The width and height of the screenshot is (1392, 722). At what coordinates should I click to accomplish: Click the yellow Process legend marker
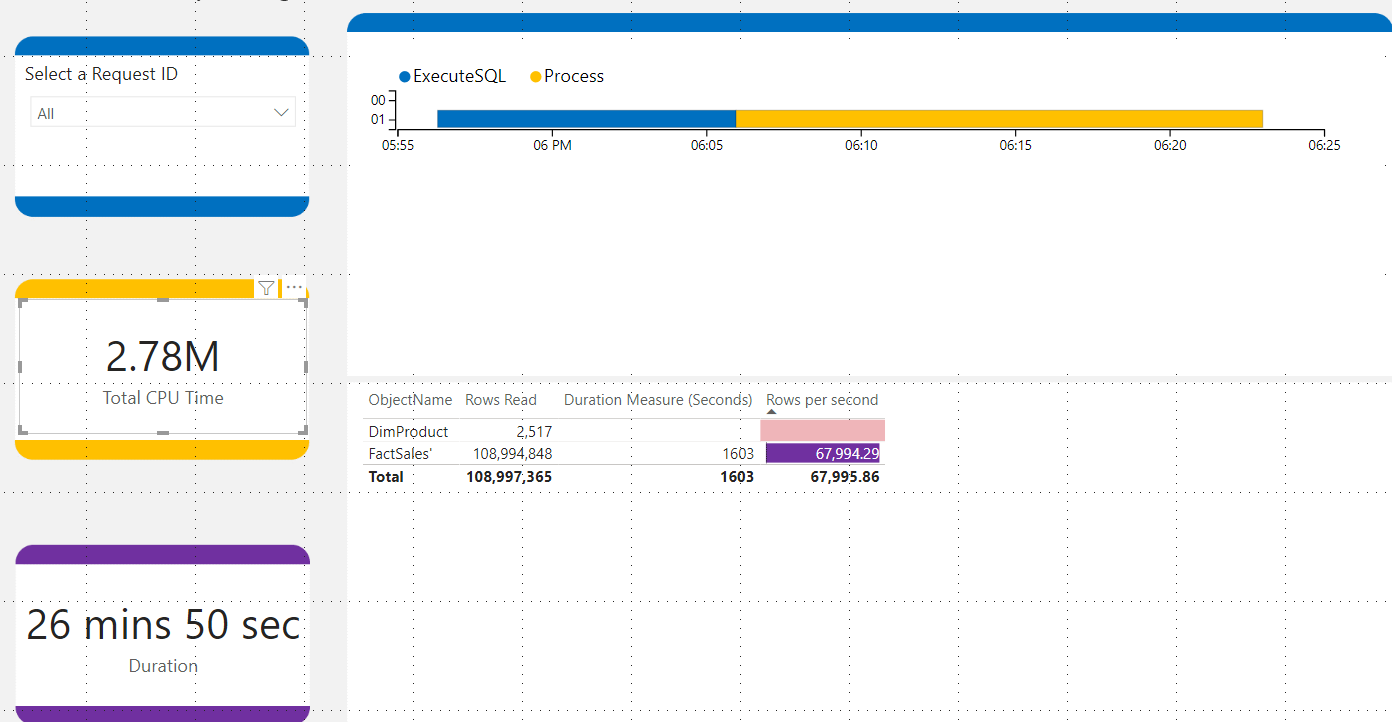tap(536, 76)
